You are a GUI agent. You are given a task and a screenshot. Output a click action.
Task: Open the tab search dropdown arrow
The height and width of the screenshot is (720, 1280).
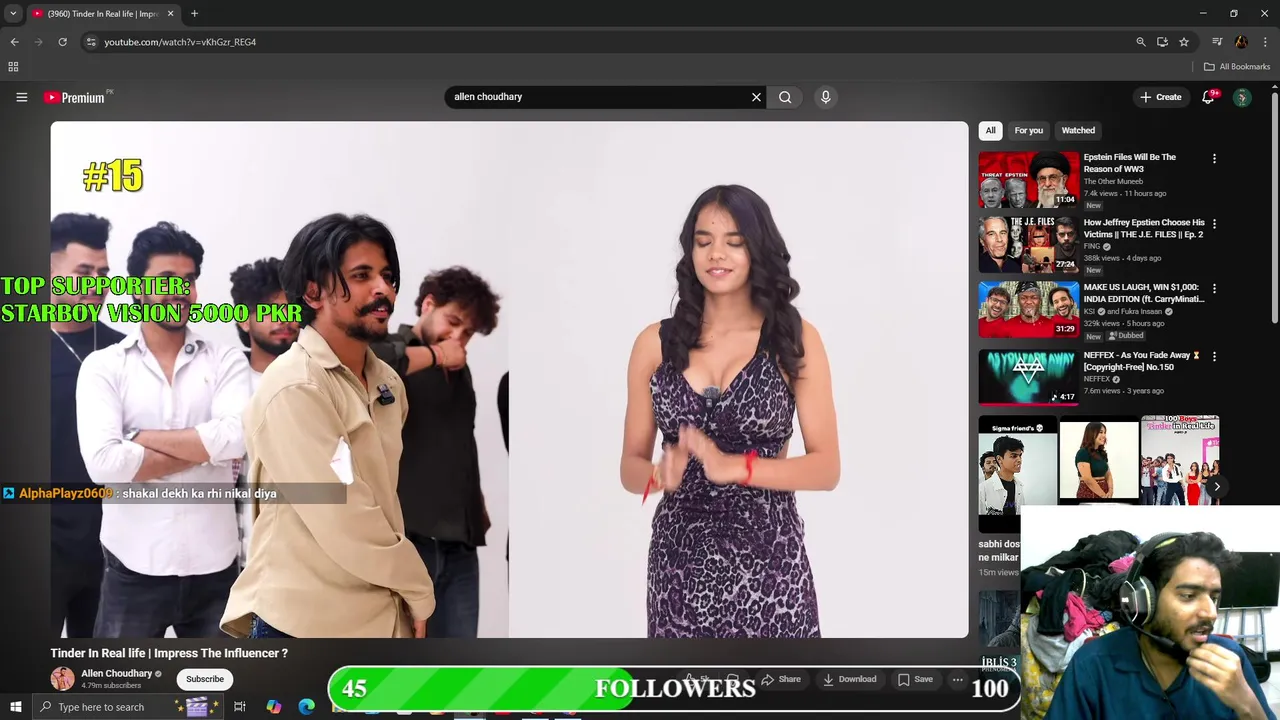click(x=13, y=14)
